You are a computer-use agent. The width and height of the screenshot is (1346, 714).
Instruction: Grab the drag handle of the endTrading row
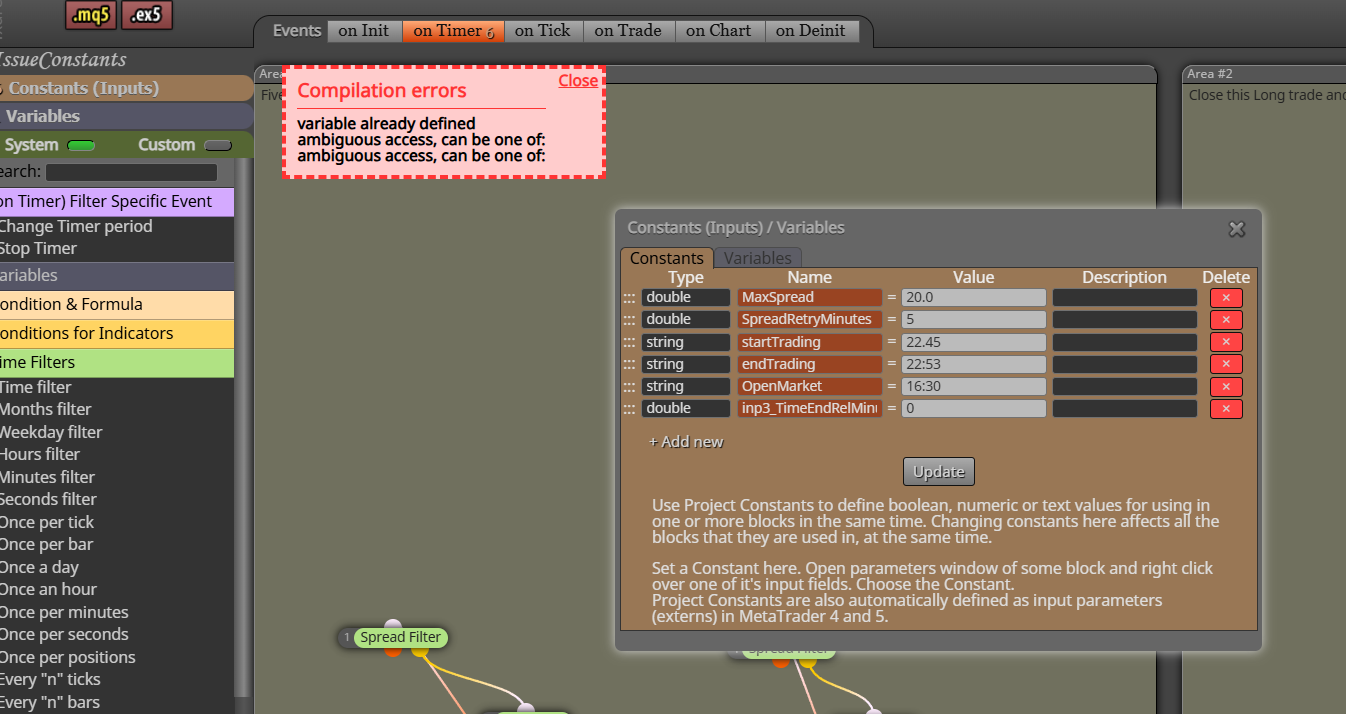(x=629, y=364)
